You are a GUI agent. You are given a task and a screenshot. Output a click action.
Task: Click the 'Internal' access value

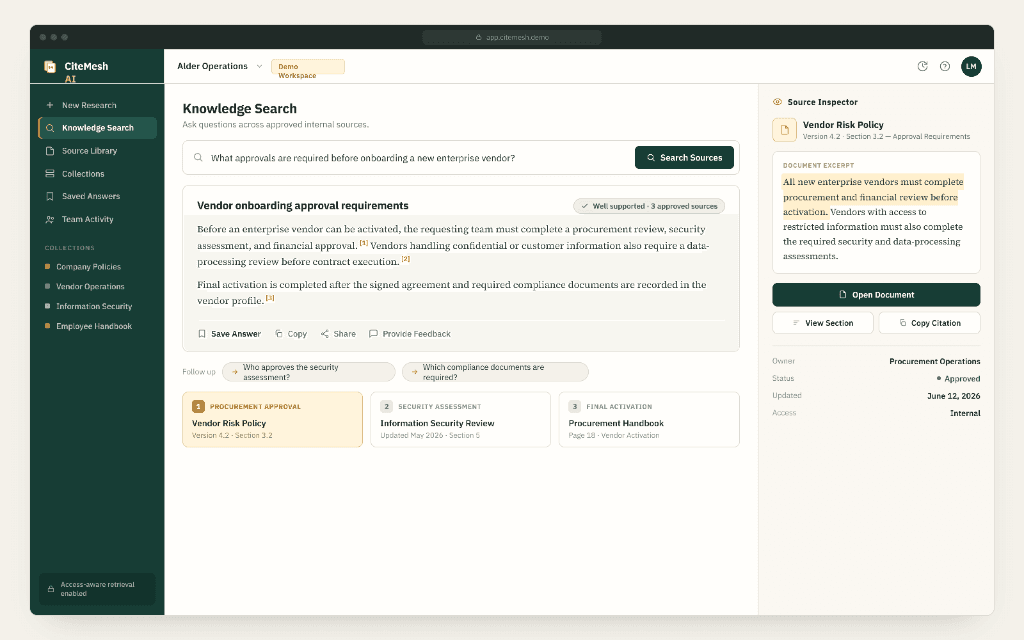[x=965, y=413]
